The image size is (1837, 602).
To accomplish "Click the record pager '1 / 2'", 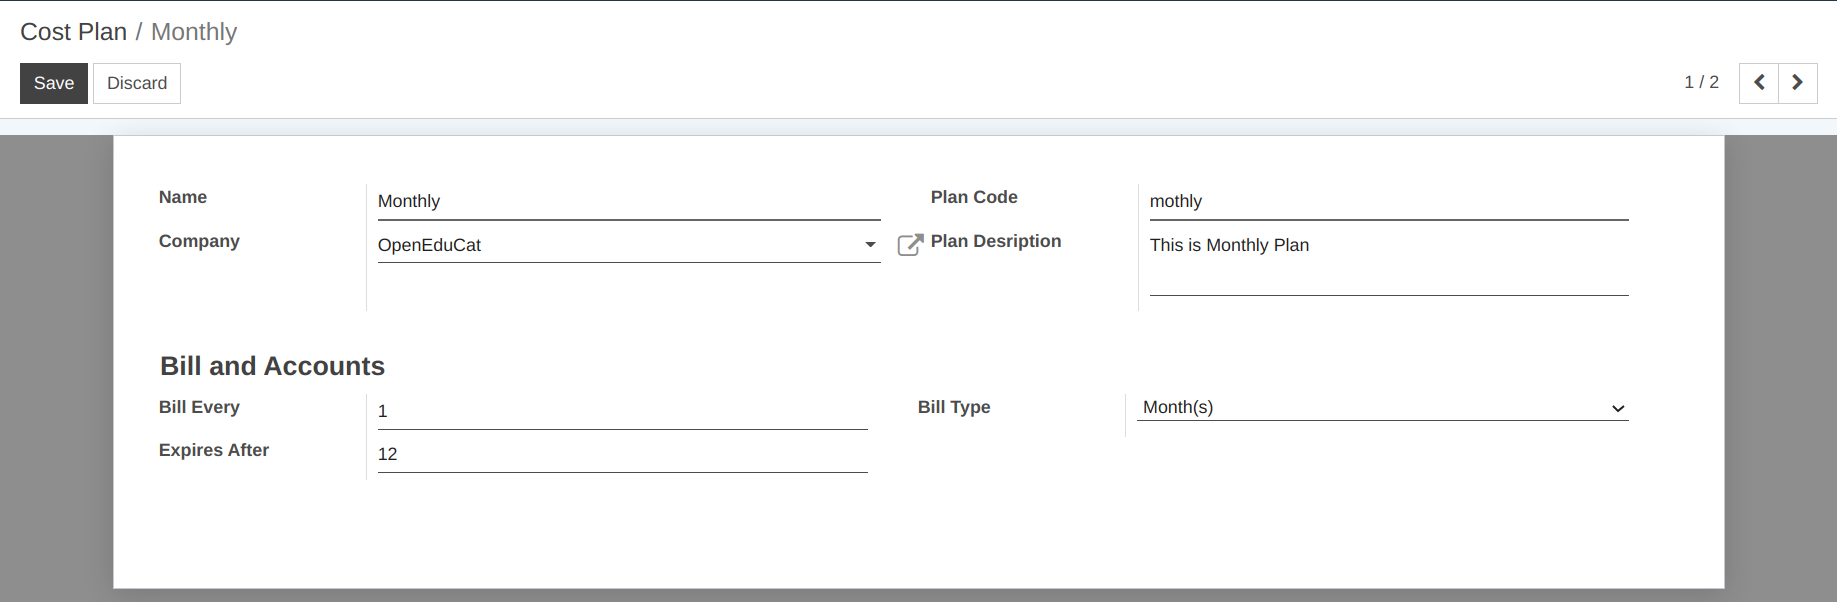I will pos(1701,82).
